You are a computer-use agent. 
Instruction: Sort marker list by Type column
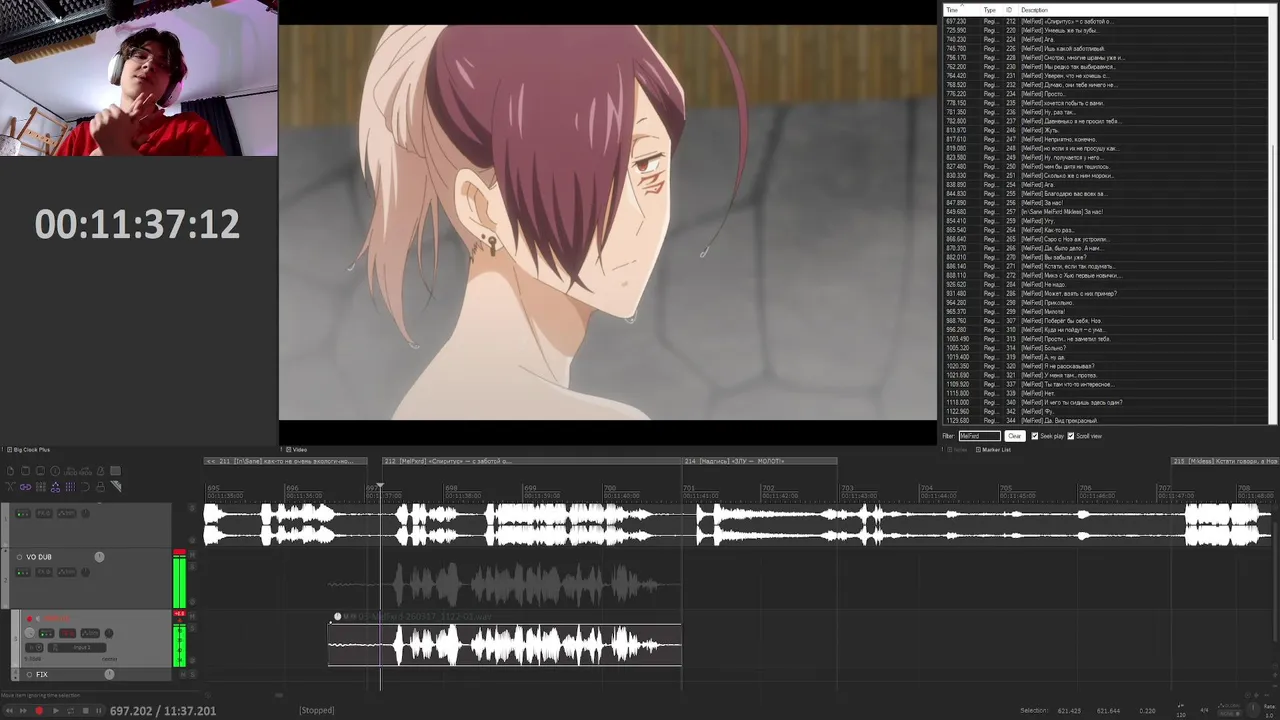click(x=990, y=10)
